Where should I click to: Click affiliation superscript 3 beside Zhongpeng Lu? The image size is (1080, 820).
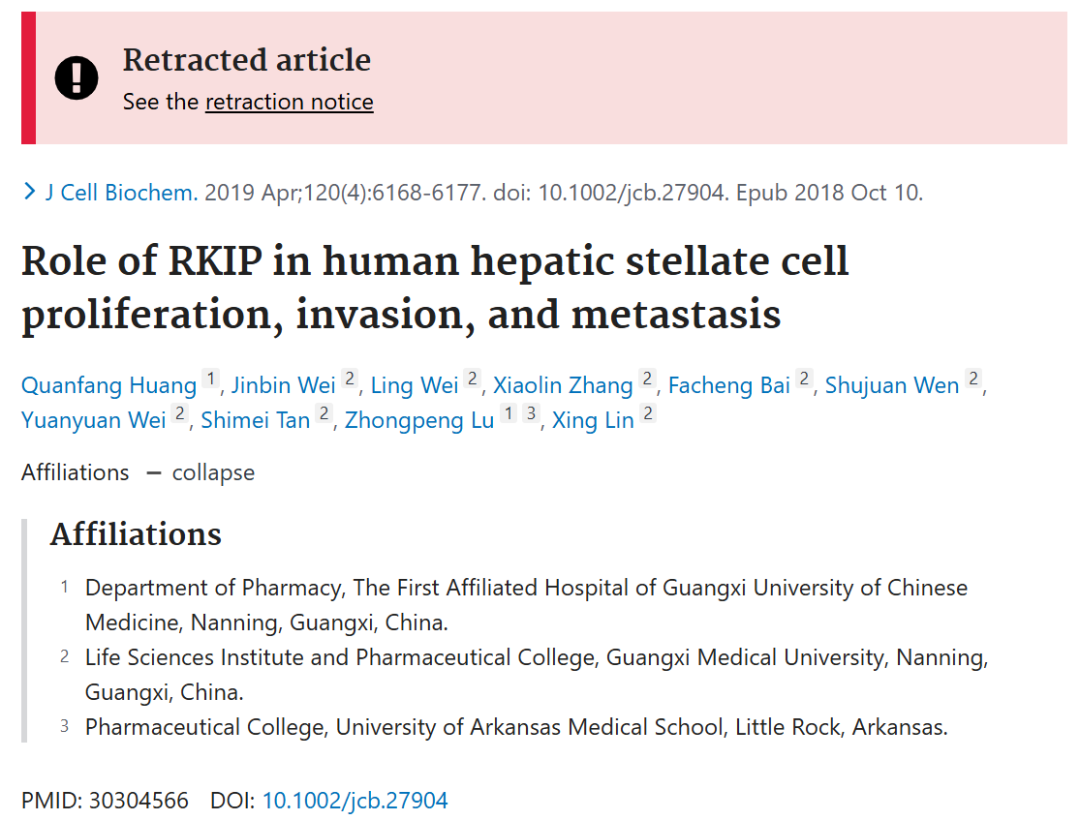[530, 413]
